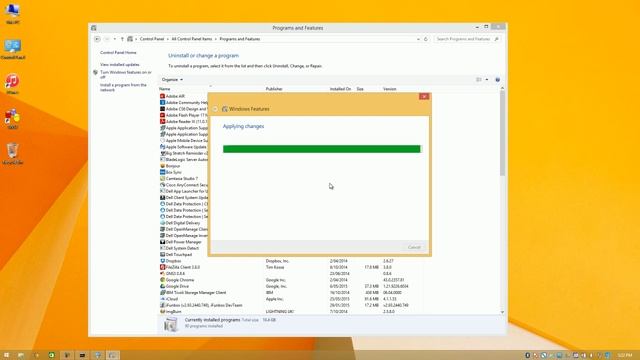Select the Dropbox program icon

162,261
